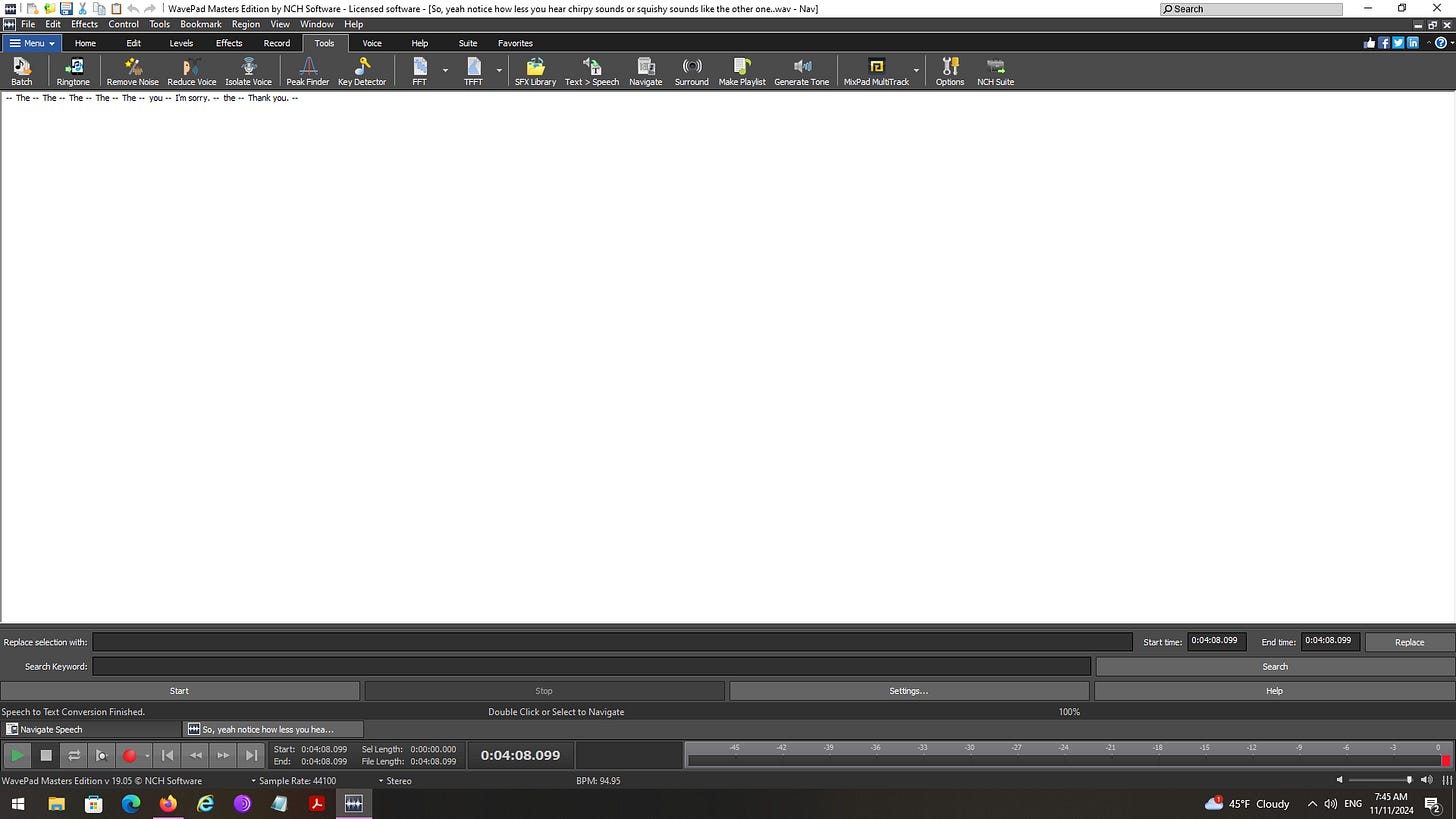This screenshot has height=819, width=1456.
Task: Expand the MixPad MultiTrack dropdown arrow
Action: pos(917,71)
